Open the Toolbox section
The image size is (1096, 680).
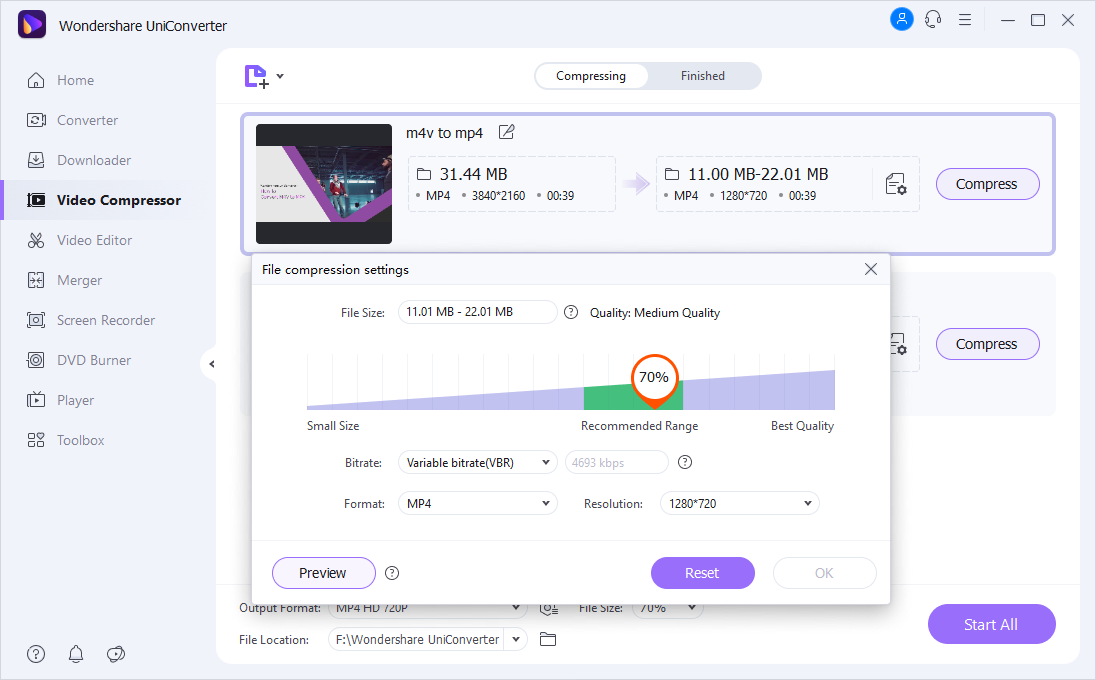(x=65, y=440)
